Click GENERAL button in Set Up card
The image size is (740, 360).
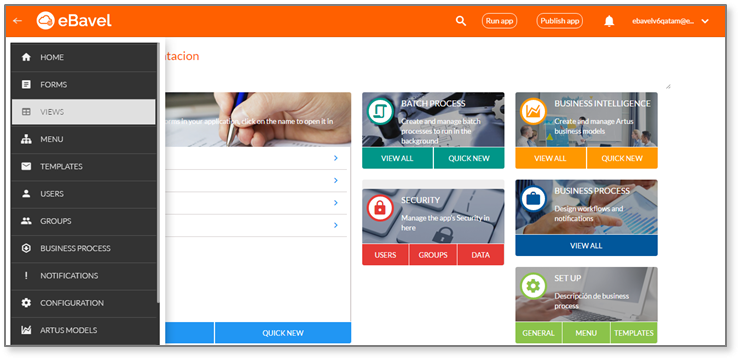[538, 333]
